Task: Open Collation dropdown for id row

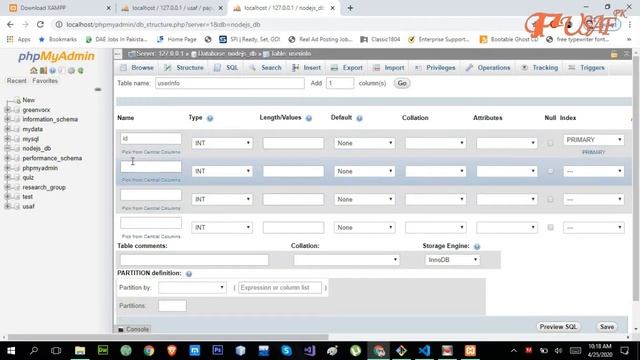Action: point(436,143)
